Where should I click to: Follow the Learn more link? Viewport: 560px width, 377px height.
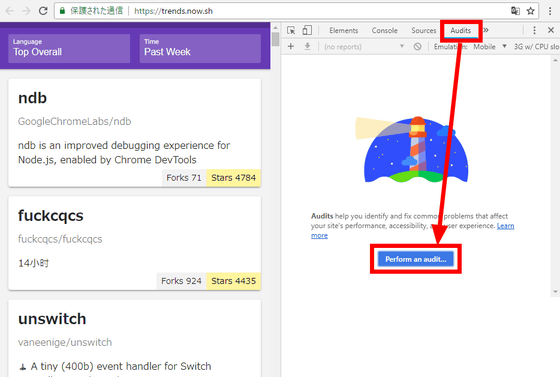tap(505, 226)
